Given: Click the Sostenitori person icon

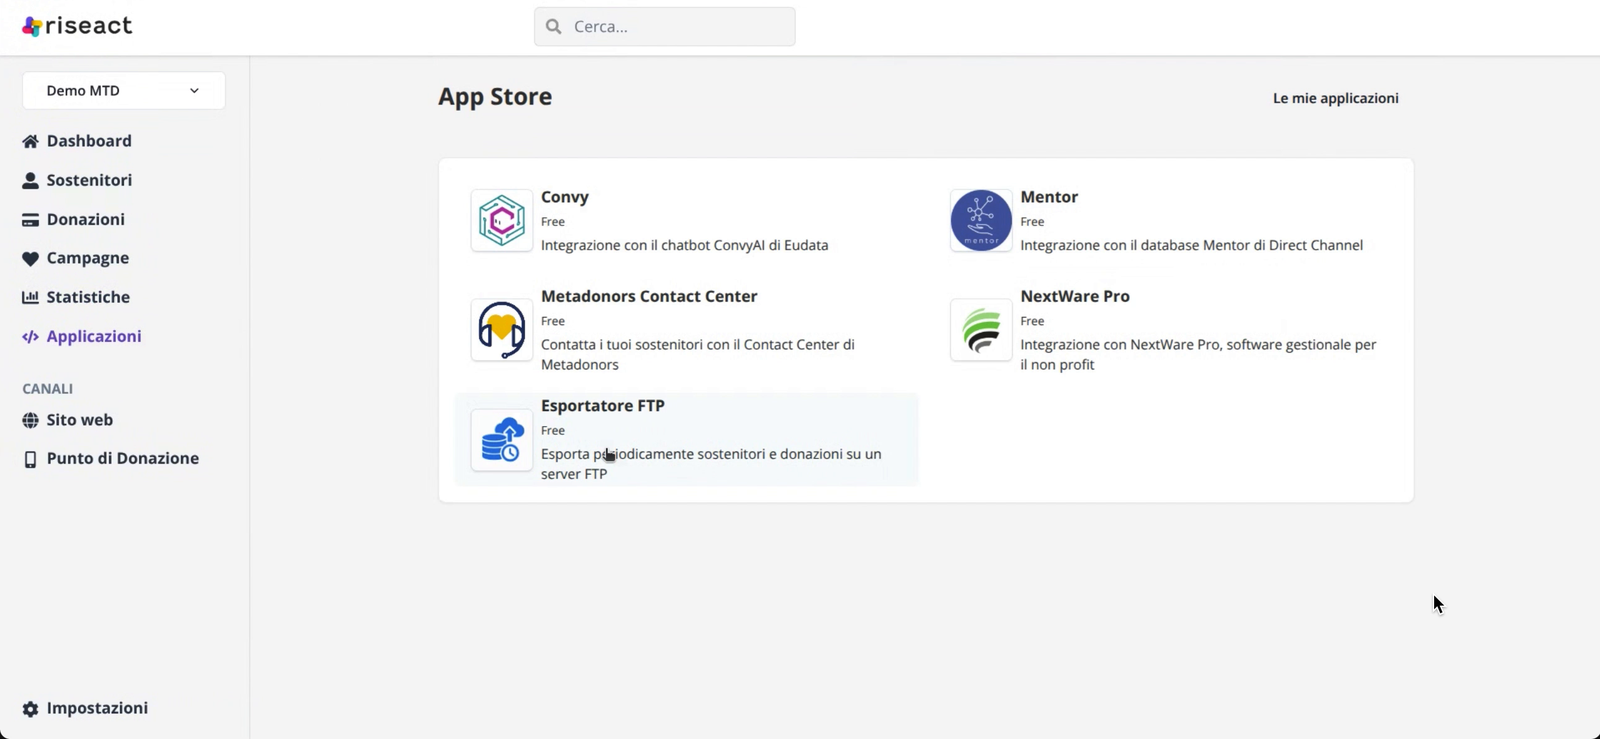Looking at the screenshot, I should (x=30, y=180).
